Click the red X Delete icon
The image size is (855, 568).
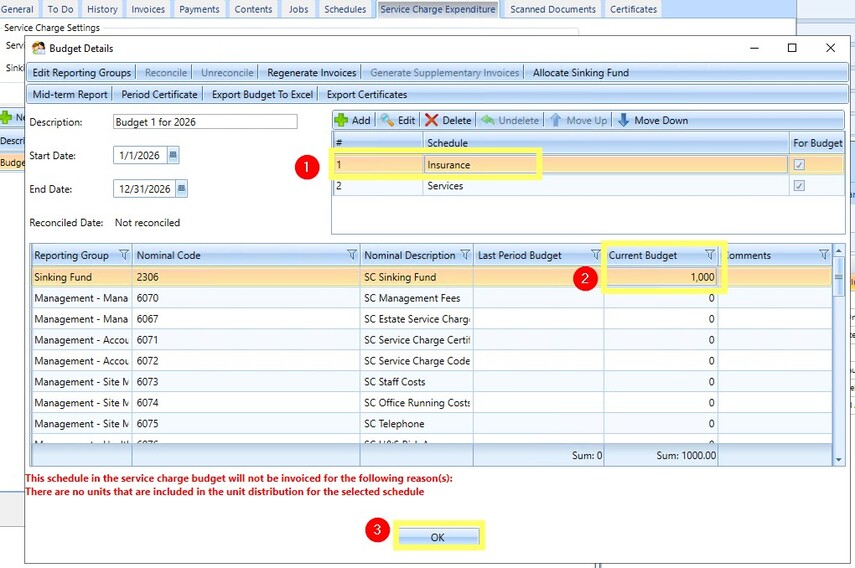pyautogui.click(x=431, y=120)
